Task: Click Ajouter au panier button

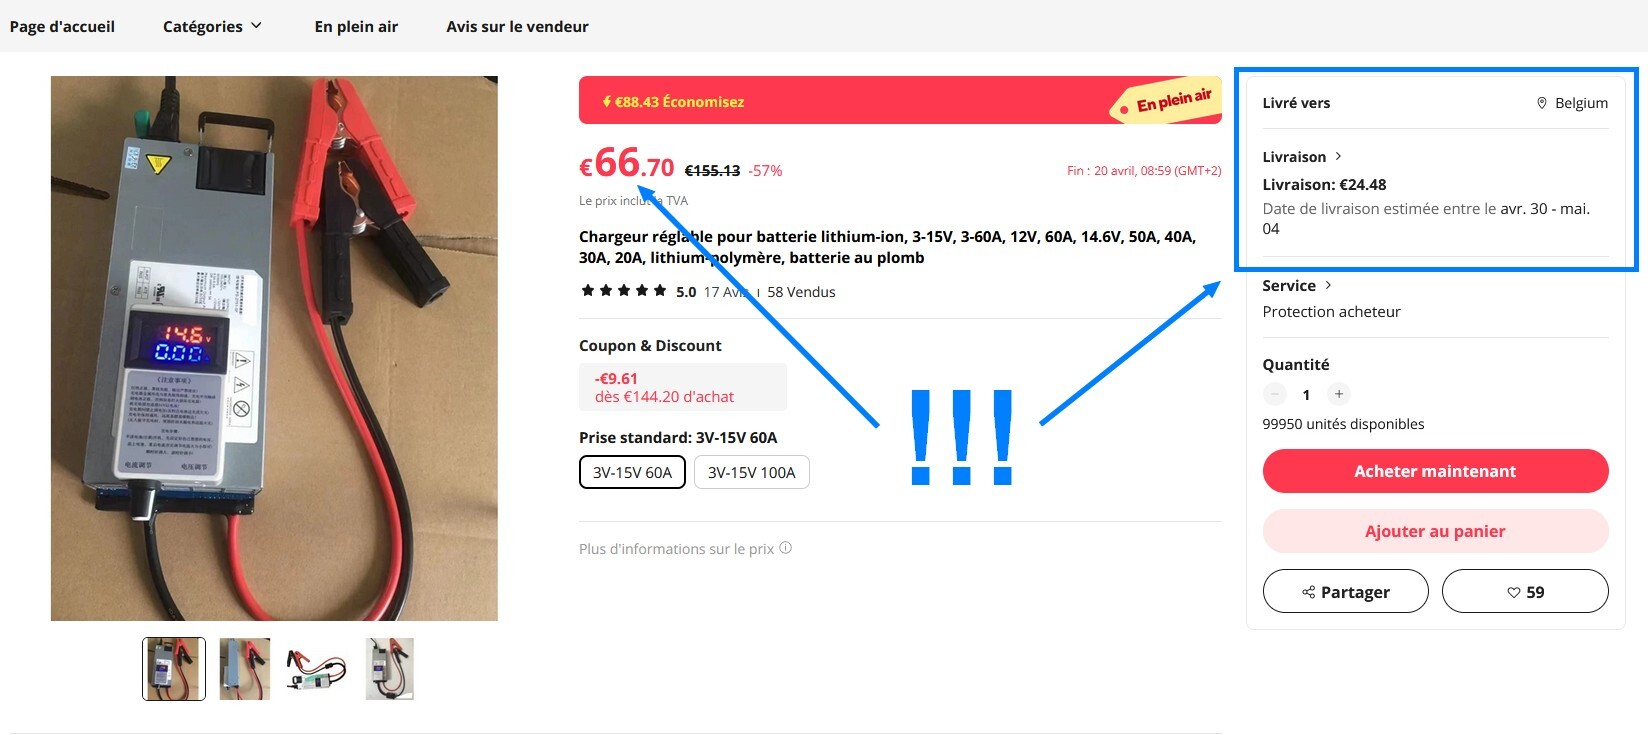Action: [1435, 531]
